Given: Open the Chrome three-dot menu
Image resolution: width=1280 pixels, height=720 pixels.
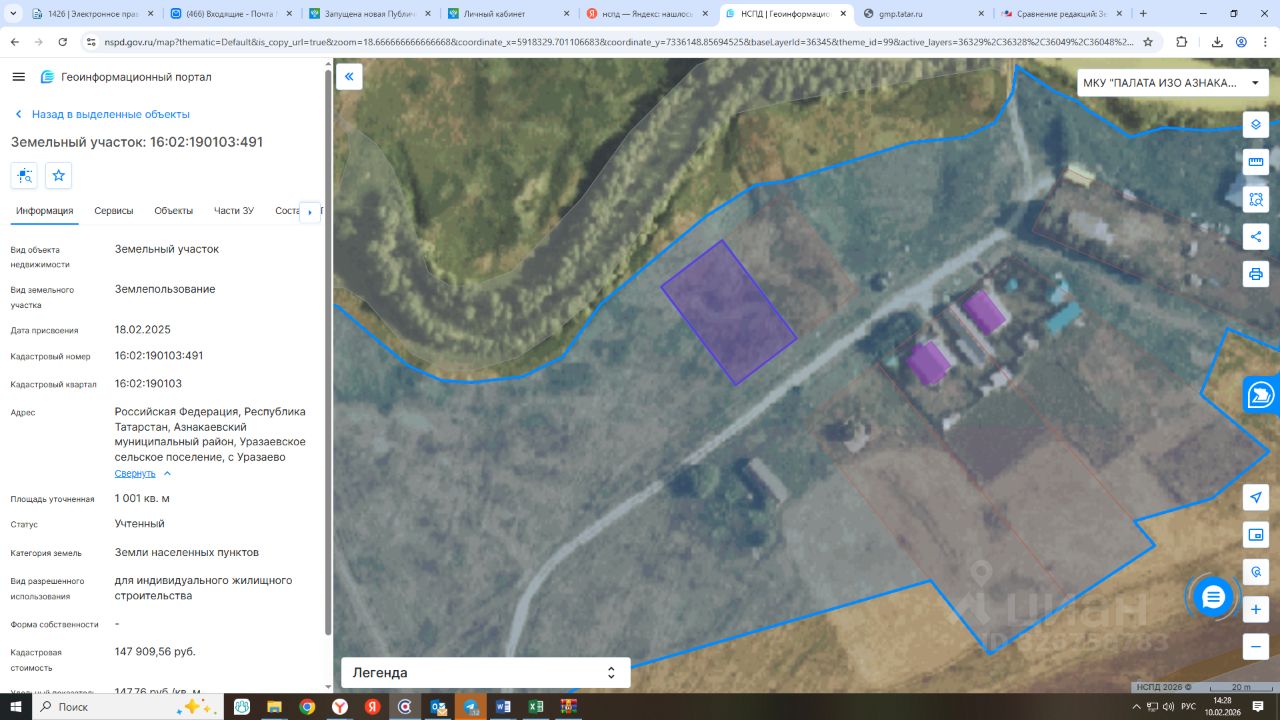Looking at the screenshot, I should 1265,42.
